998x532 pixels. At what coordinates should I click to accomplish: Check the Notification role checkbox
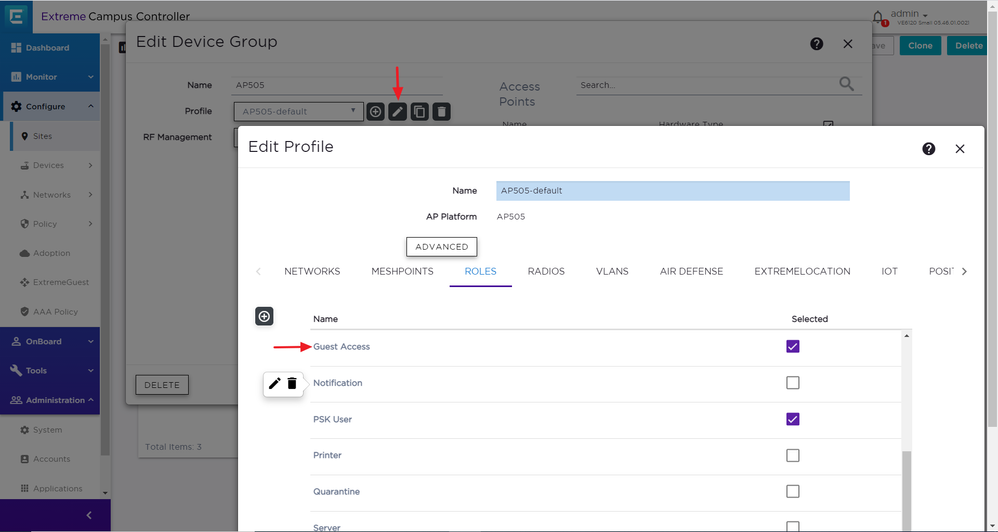[x=792, y=382]
